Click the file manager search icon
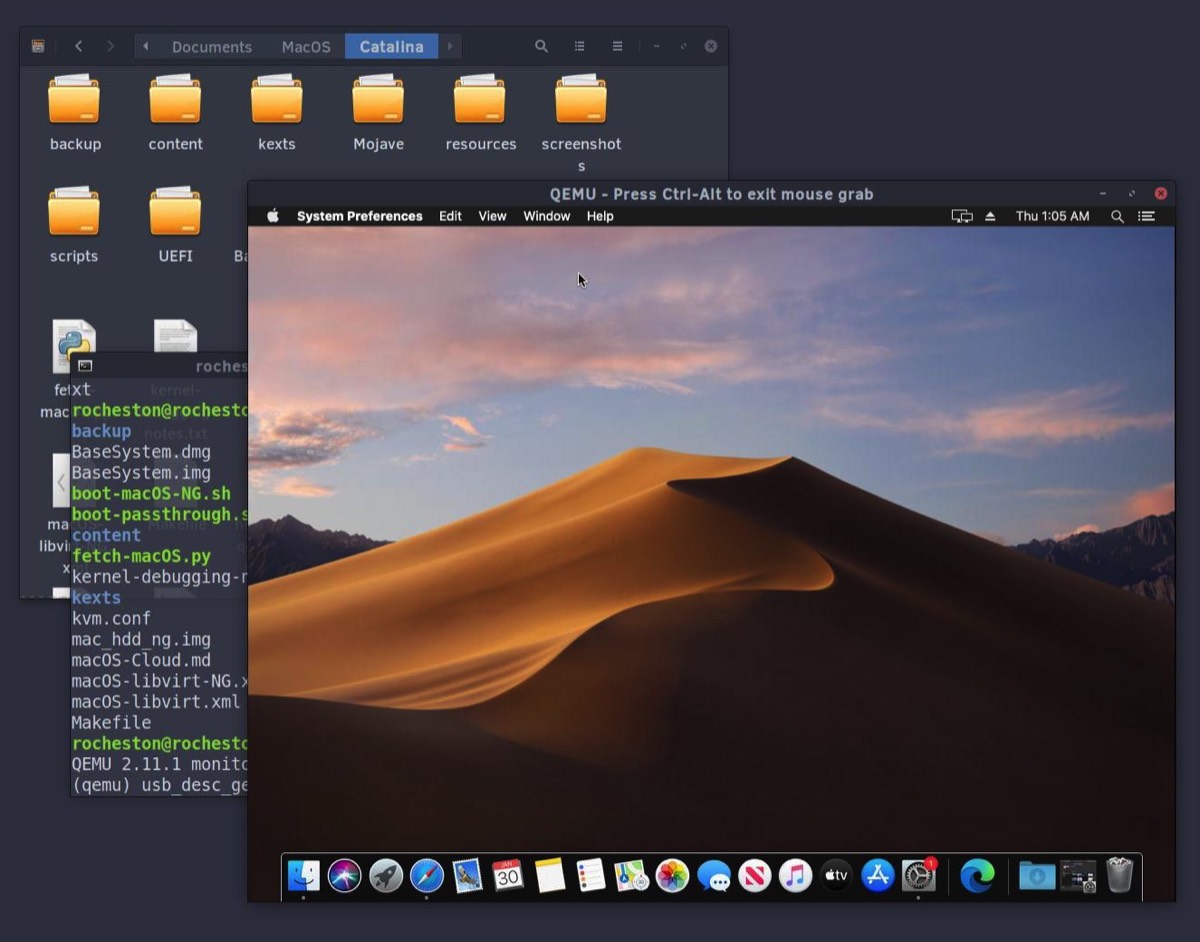 click(x=541, y=46)
